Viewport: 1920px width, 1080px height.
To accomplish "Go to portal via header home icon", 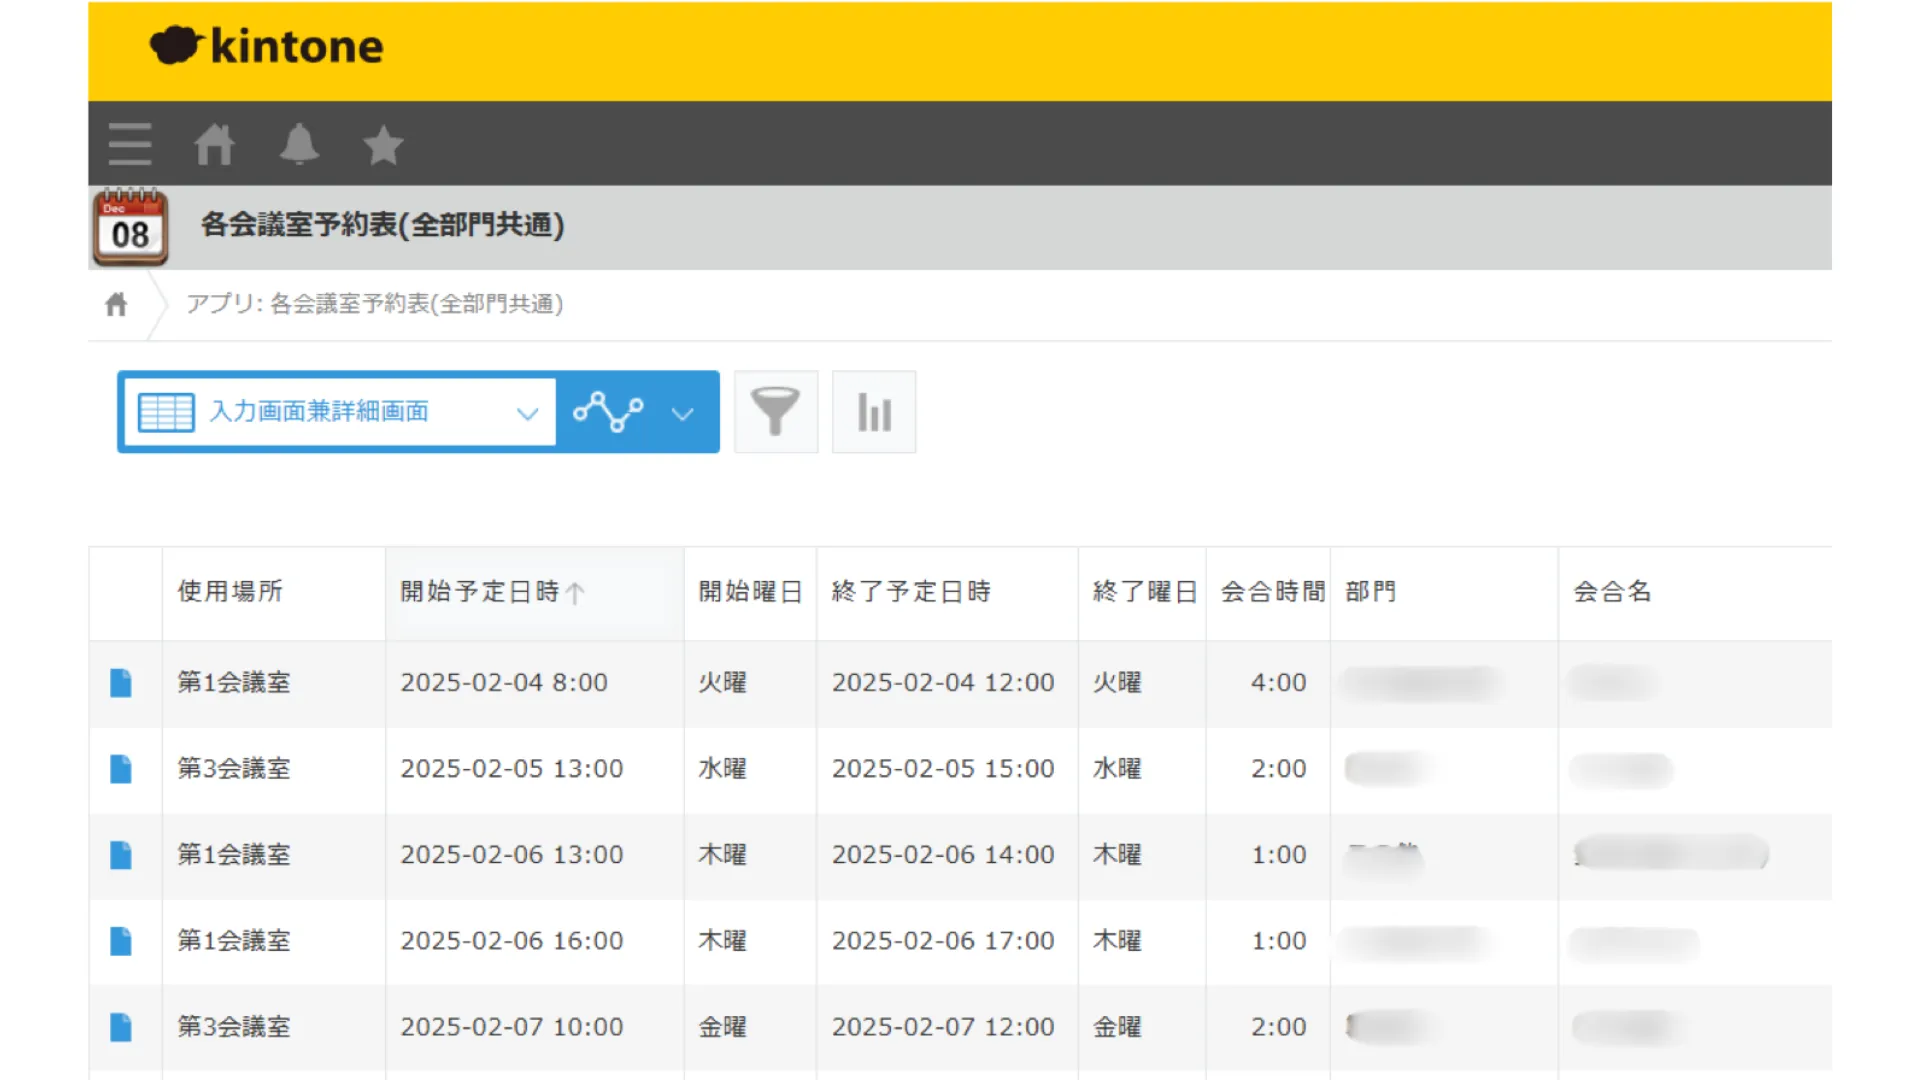I will point(214,145).
